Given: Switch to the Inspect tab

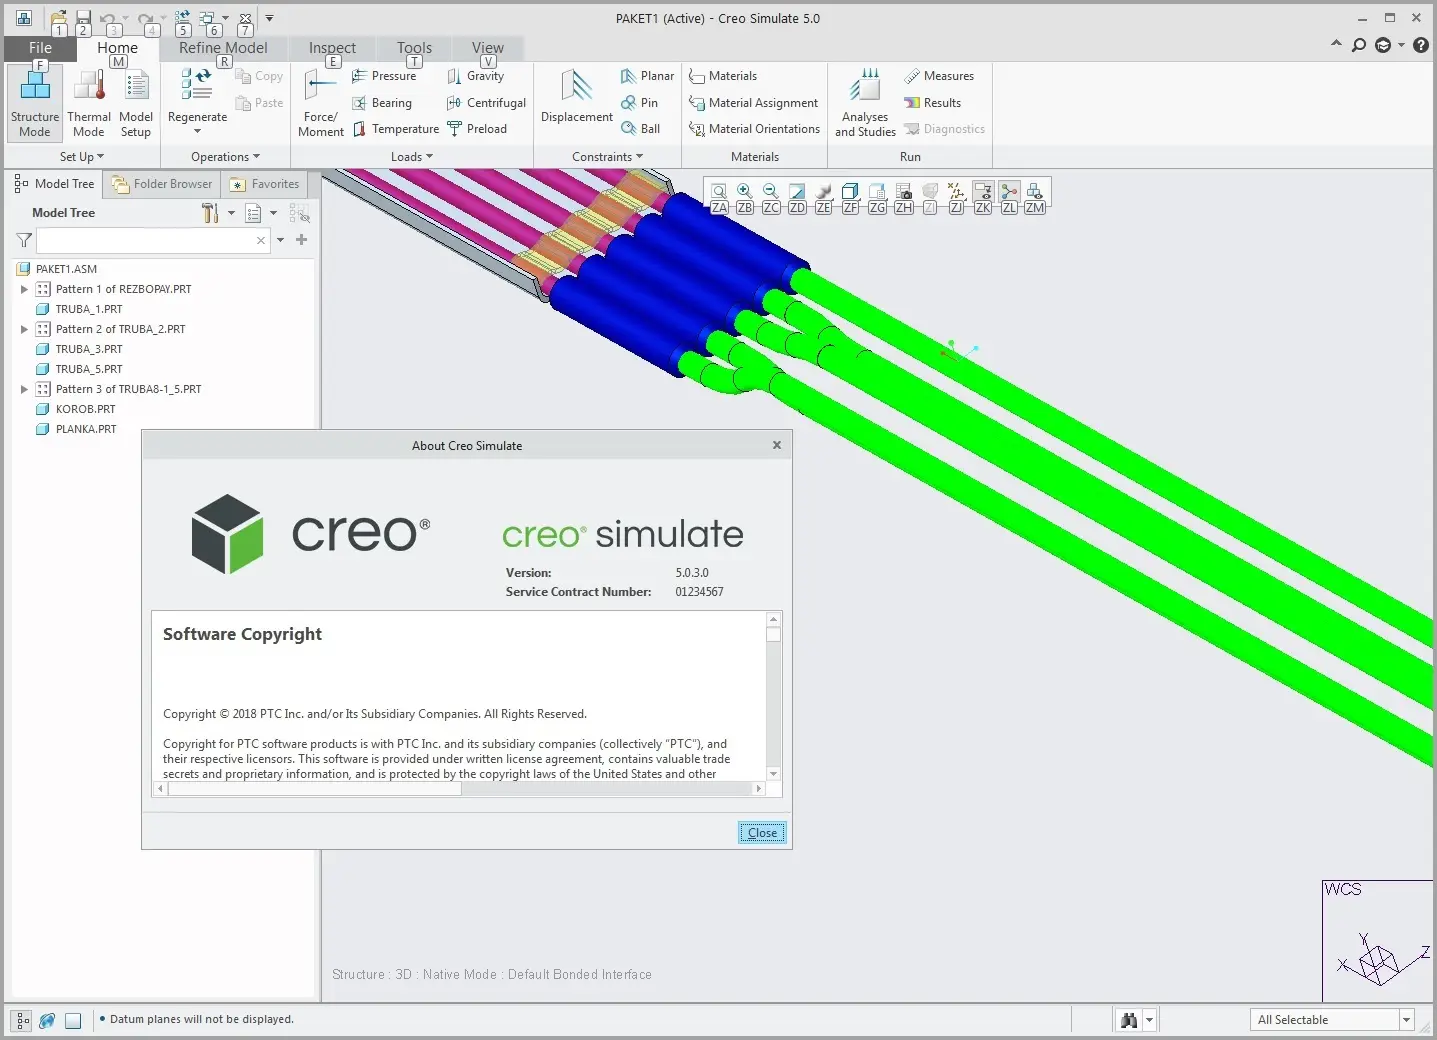Looking at the screenshot, I should pyautogui.click(x=332, y=48).
